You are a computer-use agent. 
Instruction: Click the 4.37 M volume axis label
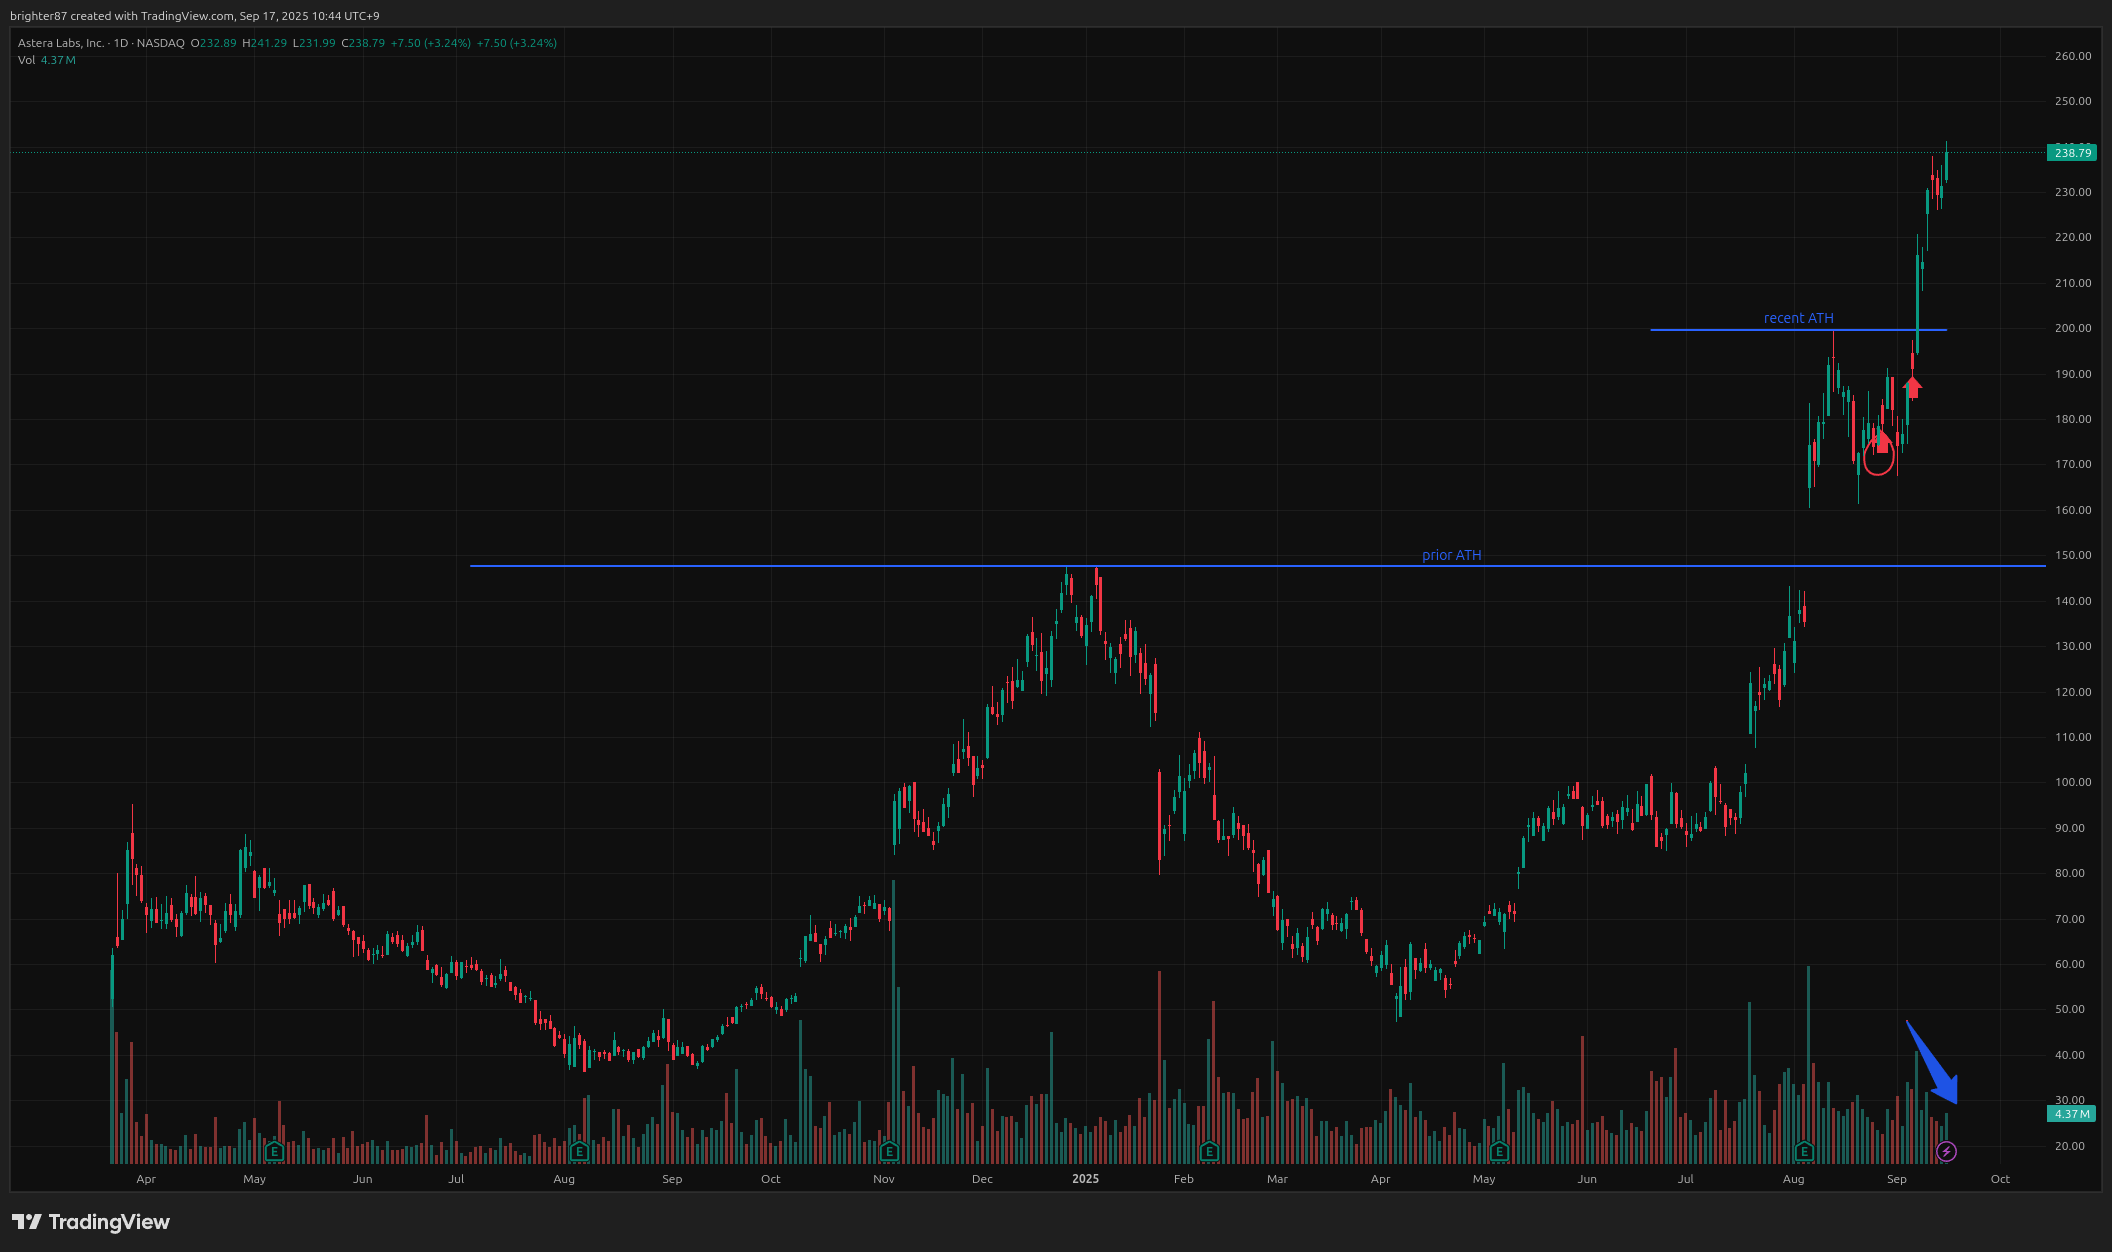tap(2072, 1114)
